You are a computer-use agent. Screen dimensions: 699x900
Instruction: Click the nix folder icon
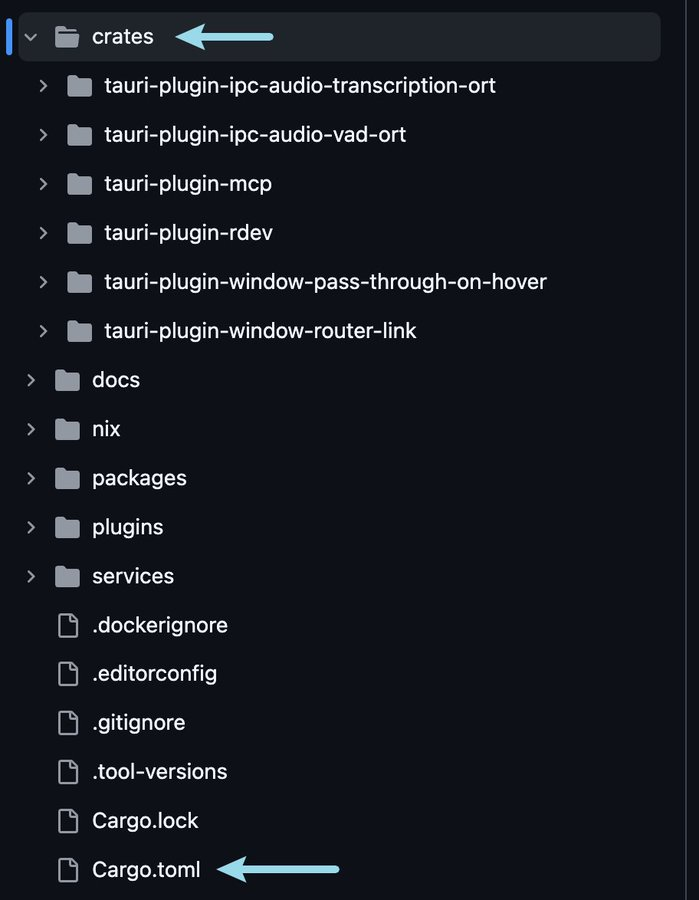[x=66, y=429]
